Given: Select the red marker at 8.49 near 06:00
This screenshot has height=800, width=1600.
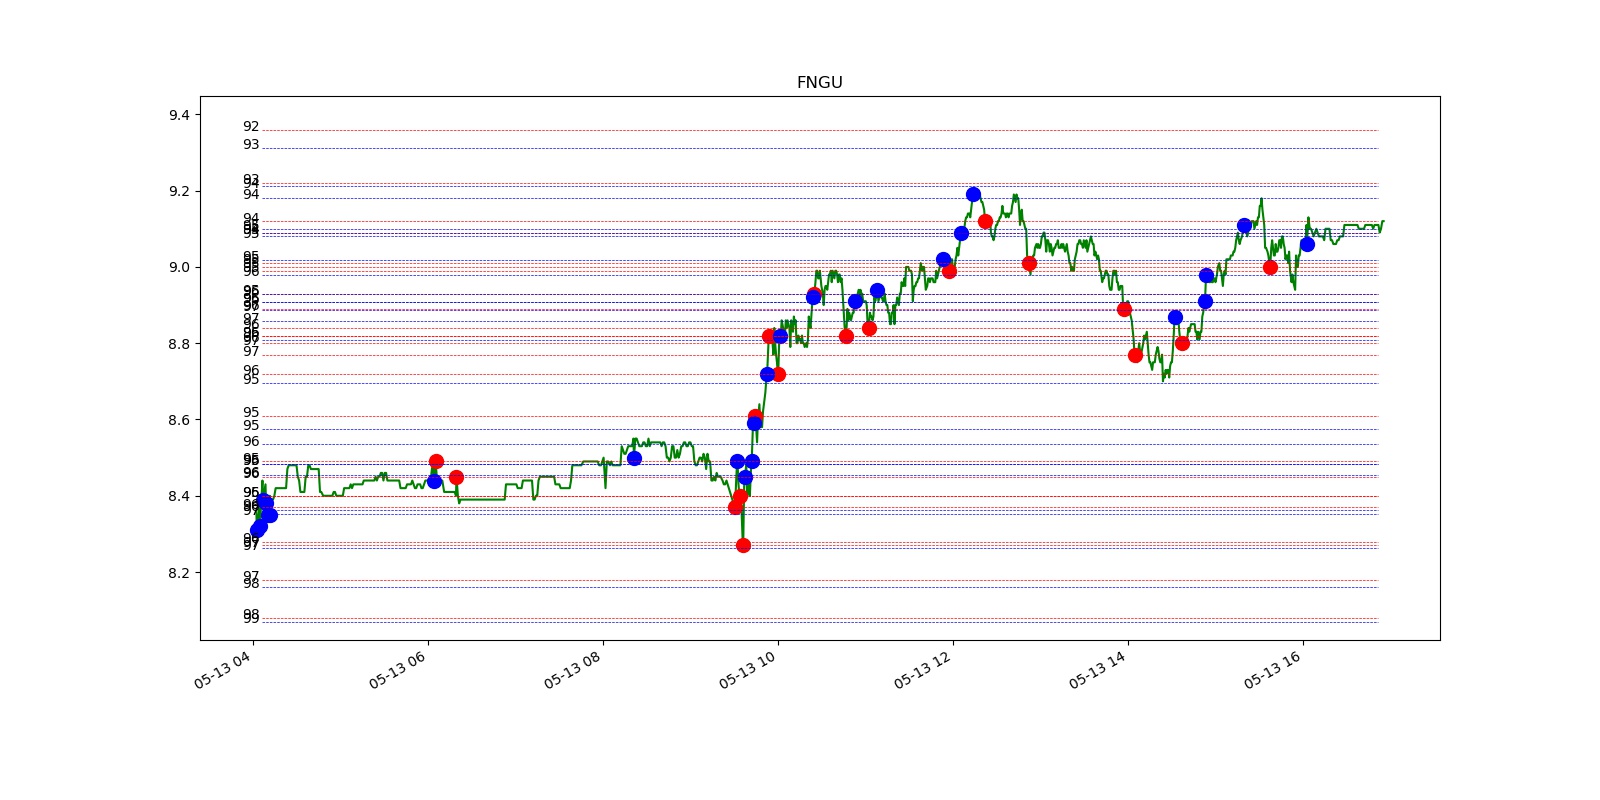Looking at the screenshot, I should [436, 461].
